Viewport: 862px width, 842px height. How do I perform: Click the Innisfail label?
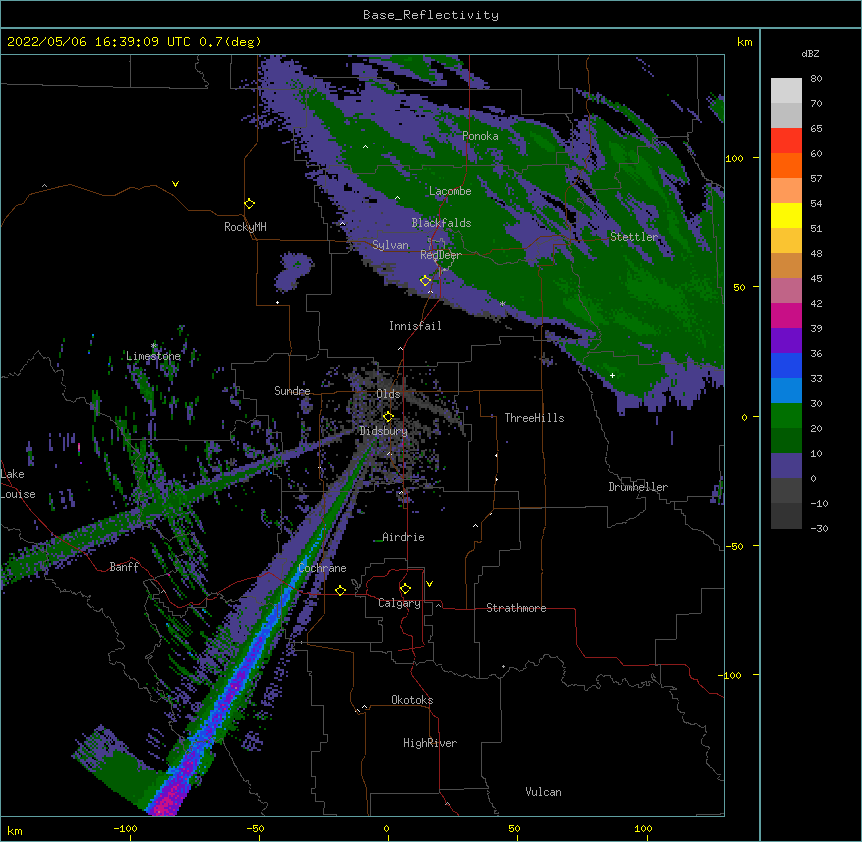[415, 326]
